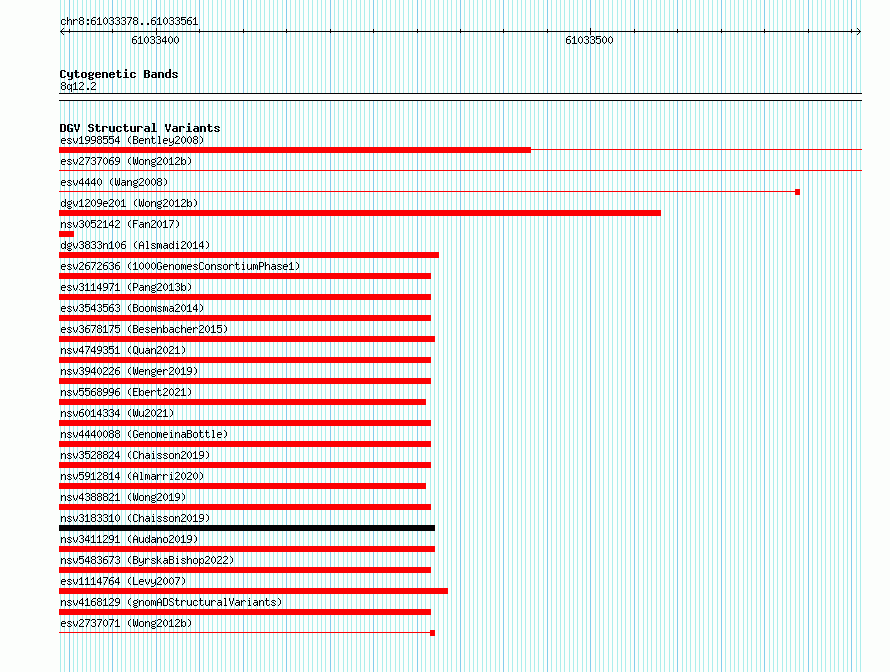Image resolution: width=890 pixels, height=672 pixels.
Task: Click the esv4440 (Wang2008) label
Action: click(114, 182)
